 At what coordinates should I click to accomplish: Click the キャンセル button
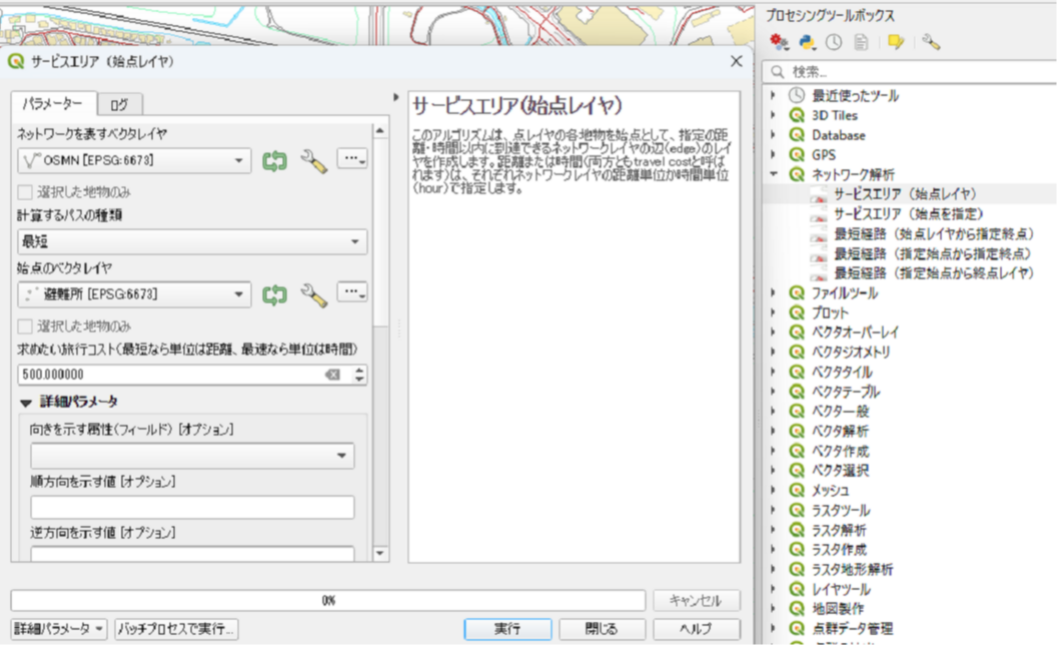pyautogui.click(x=696, y=600)
